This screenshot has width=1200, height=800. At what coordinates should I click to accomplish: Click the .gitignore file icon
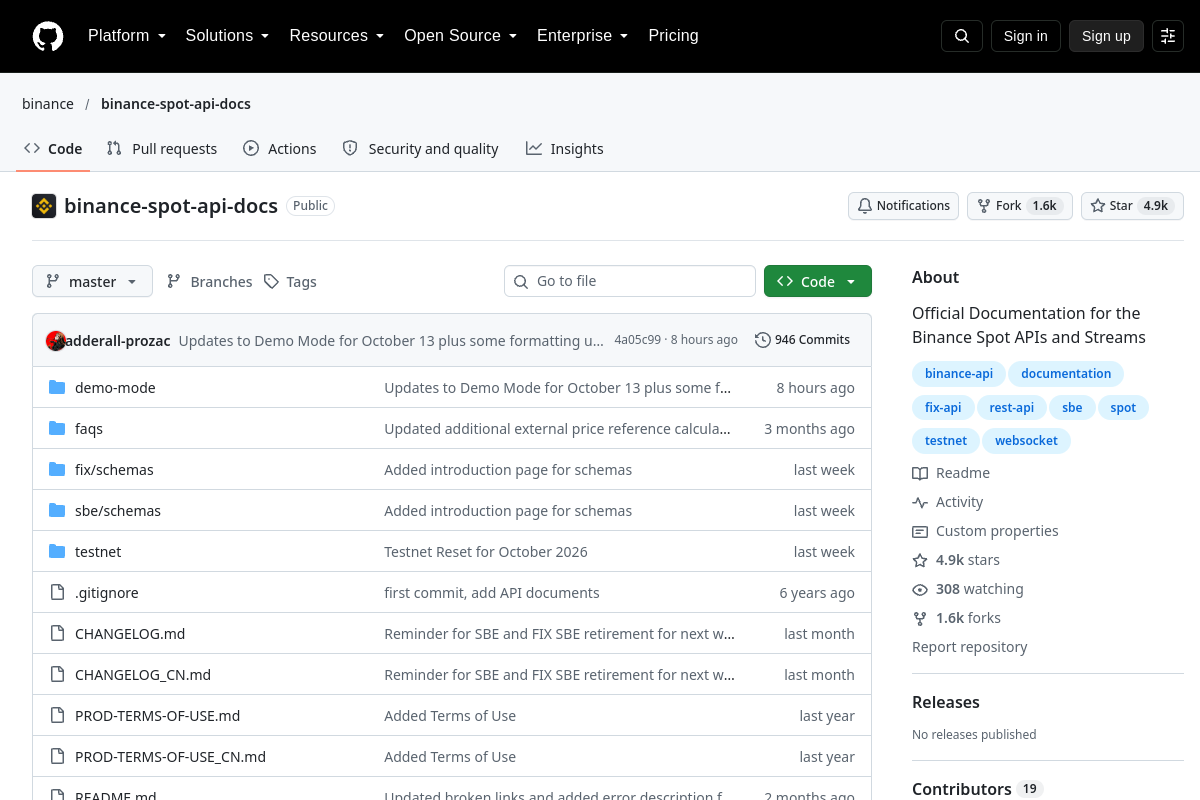tap(57, 593)
